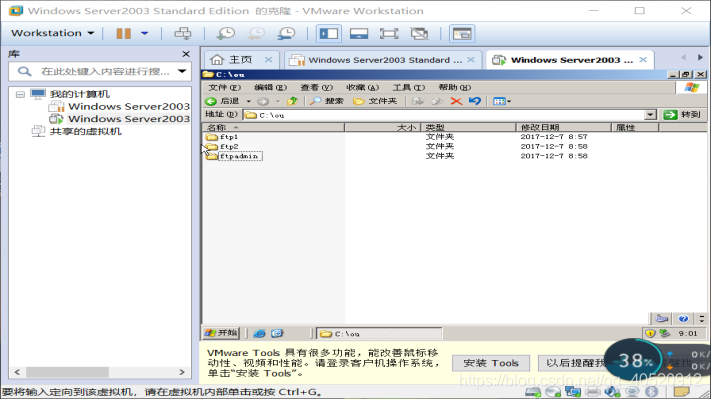Image resolution: width=712 pixels, height=399 pixels.
Task: Open the 工具(T) menu
Action: coord(408,87)
